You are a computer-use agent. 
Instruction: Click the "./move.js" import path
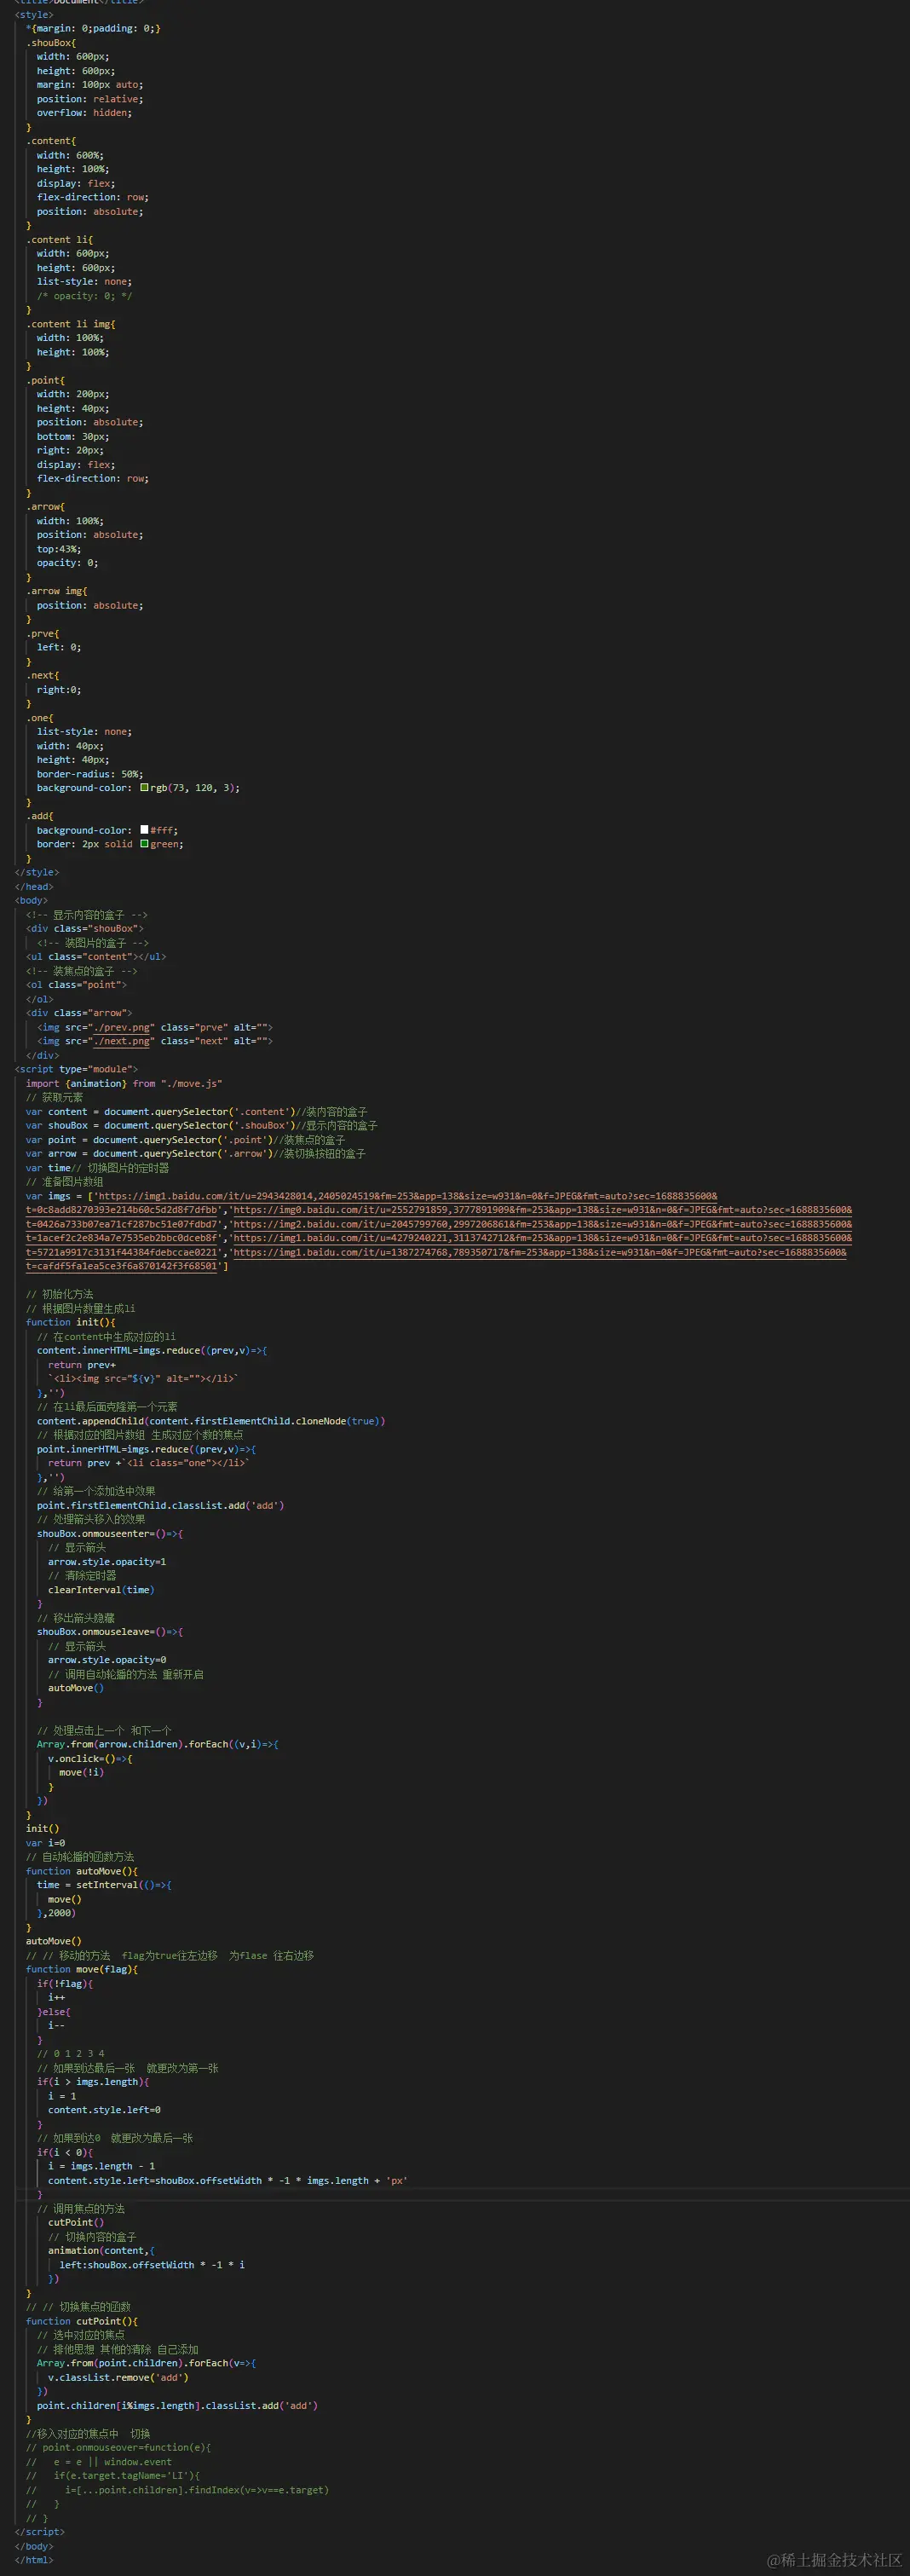(x=191, y=1083)
